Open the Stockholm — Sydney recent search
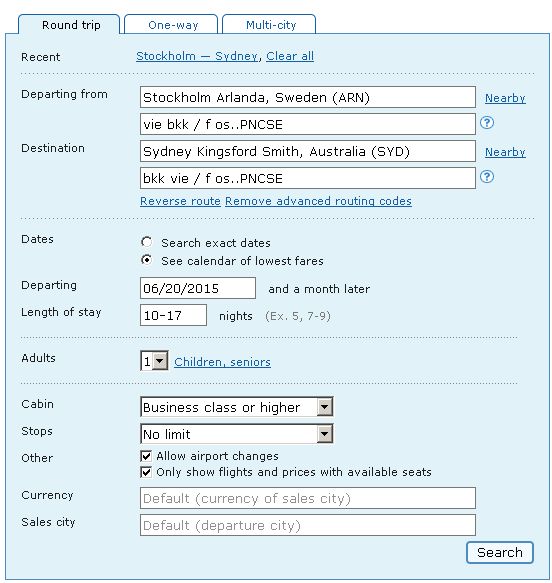The width and height of the screenshot is (552, 583). [x=197, y=56]
